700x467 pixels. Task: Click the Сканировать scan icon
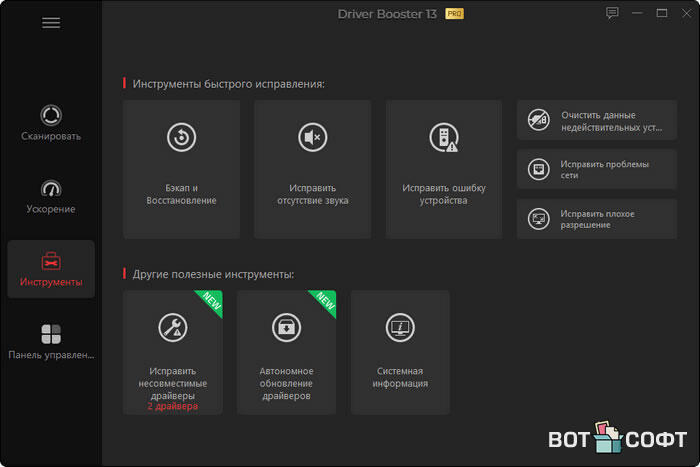[x=51, y=113]
